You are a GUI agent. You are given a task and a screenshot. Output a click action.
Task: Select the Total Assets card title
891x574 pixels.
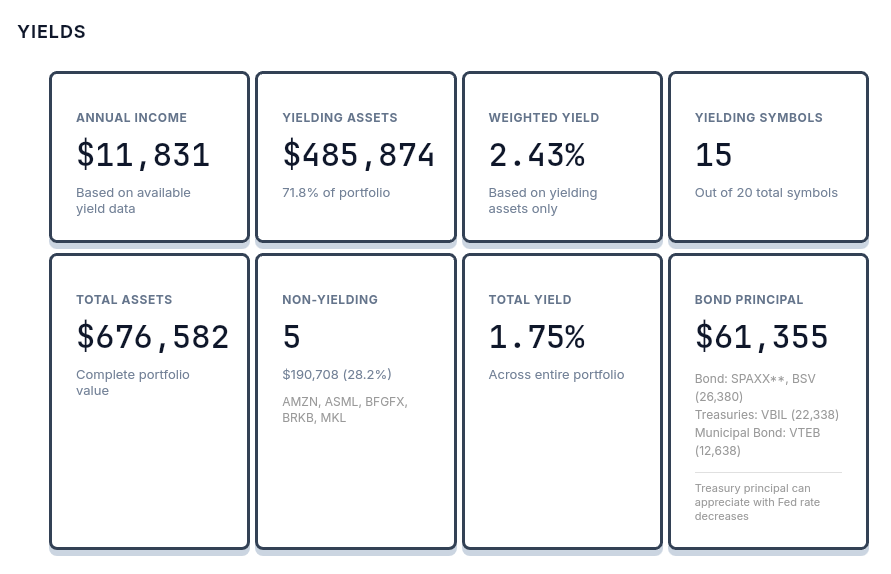(124, 300)
